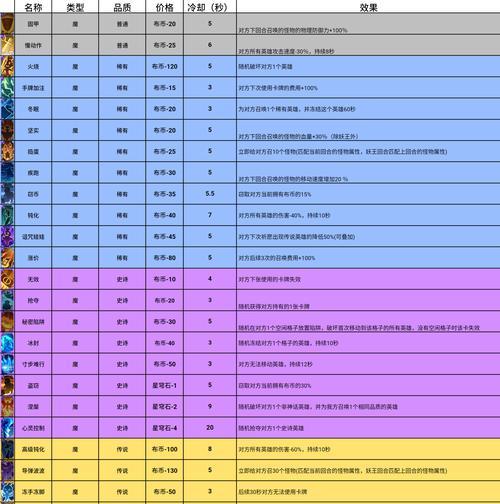Click the 冻手冻脚 name cell
The height and width of the screenshot is (504, 500).
(33, 492)
